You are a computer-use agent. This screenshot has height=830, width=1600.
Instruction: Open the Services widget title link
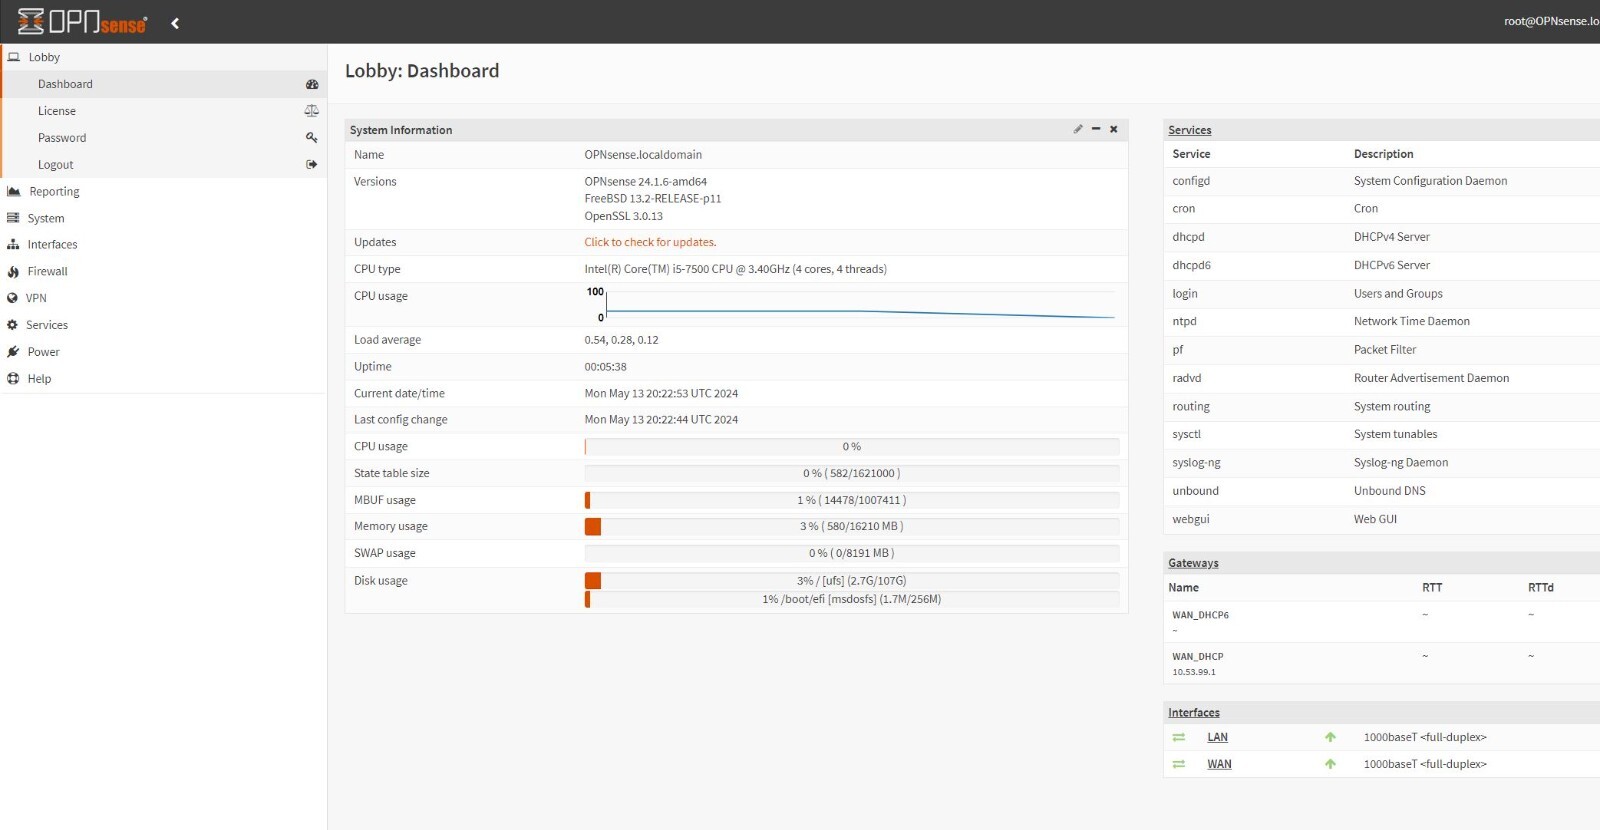1190,130
